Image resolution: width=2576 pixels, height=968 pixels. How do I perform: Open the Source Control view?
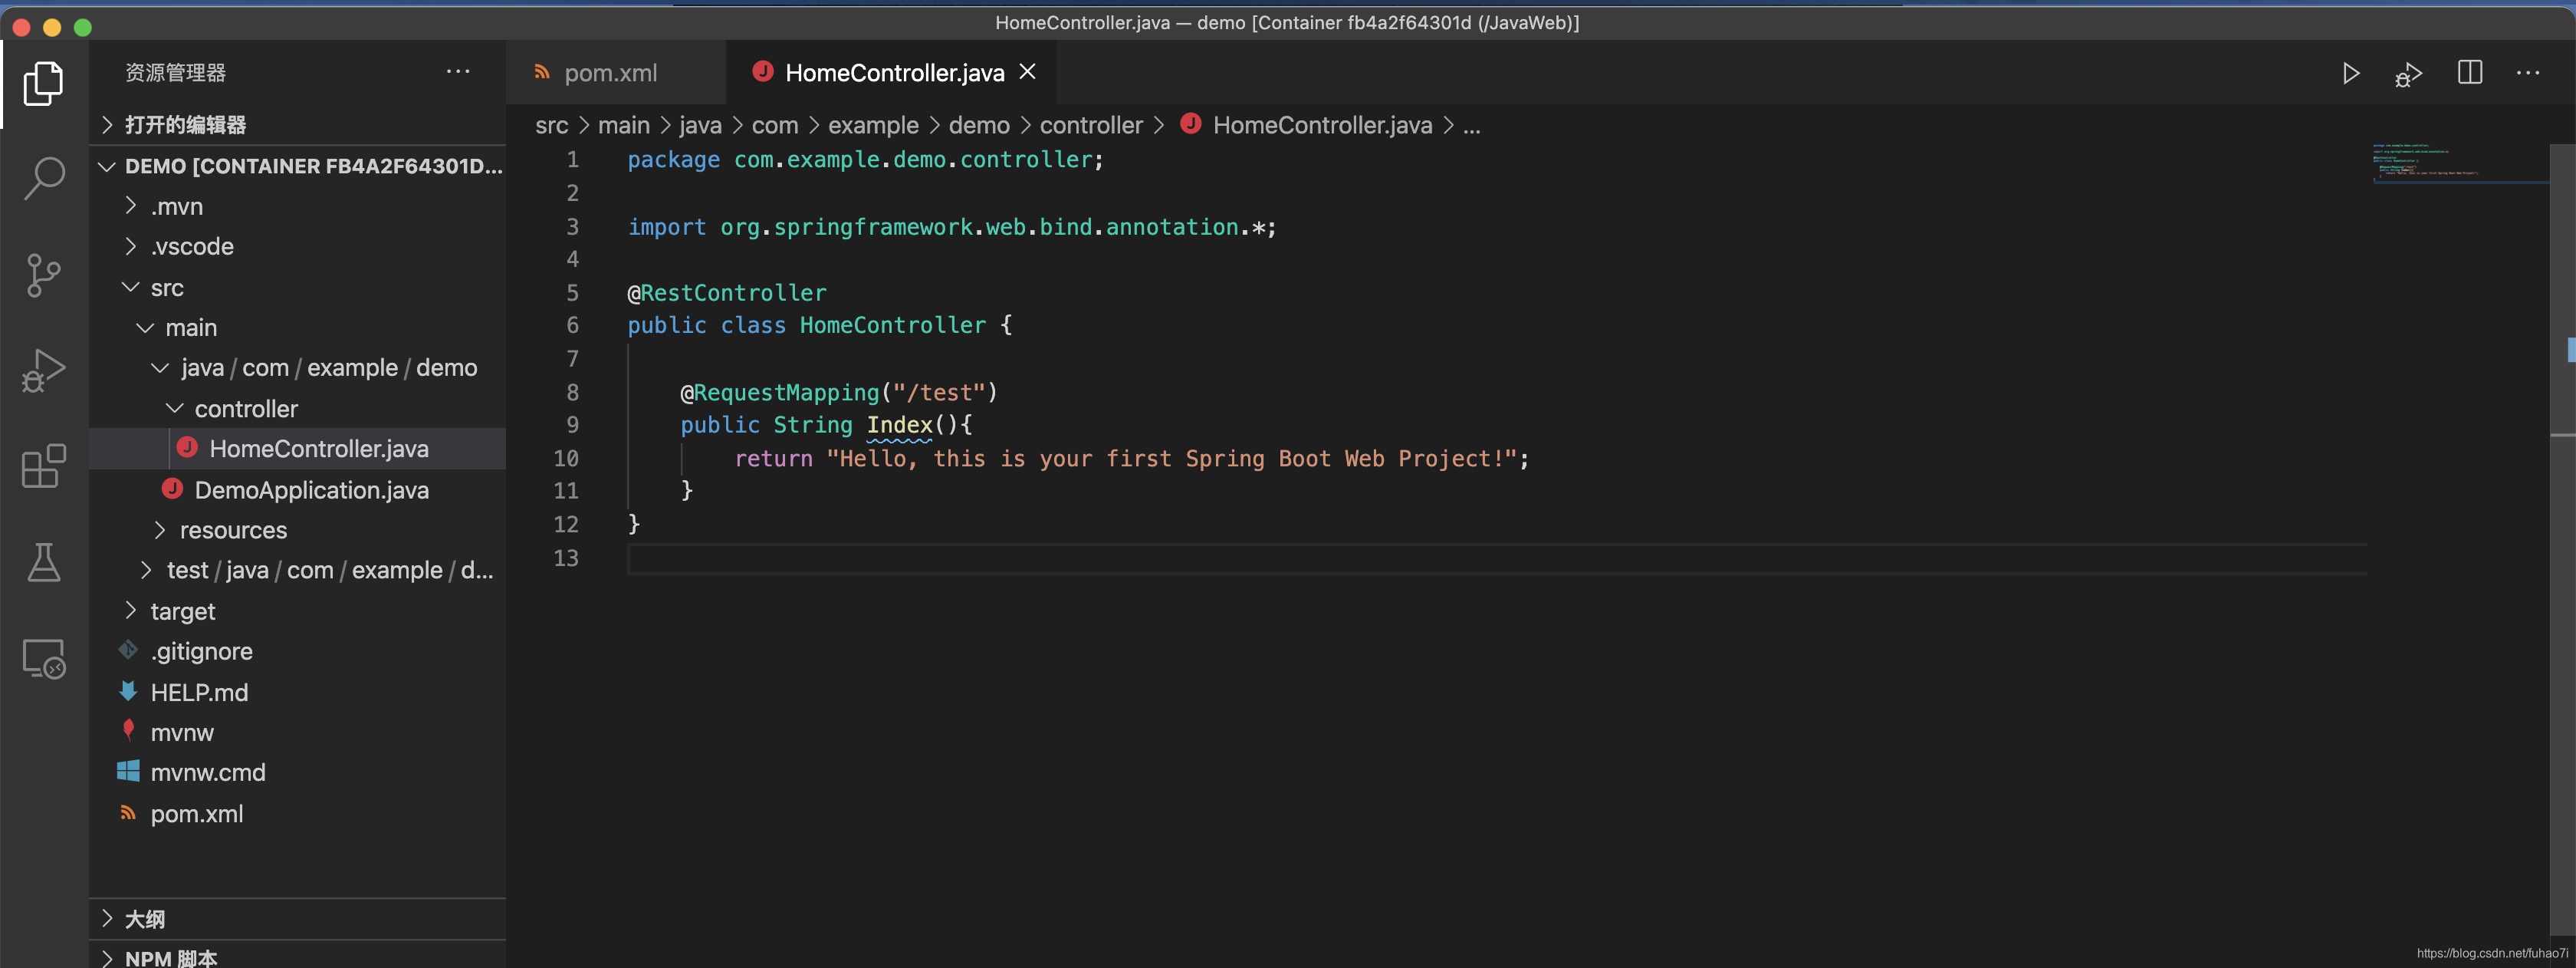pyautogui.click(x=43, y=275)
